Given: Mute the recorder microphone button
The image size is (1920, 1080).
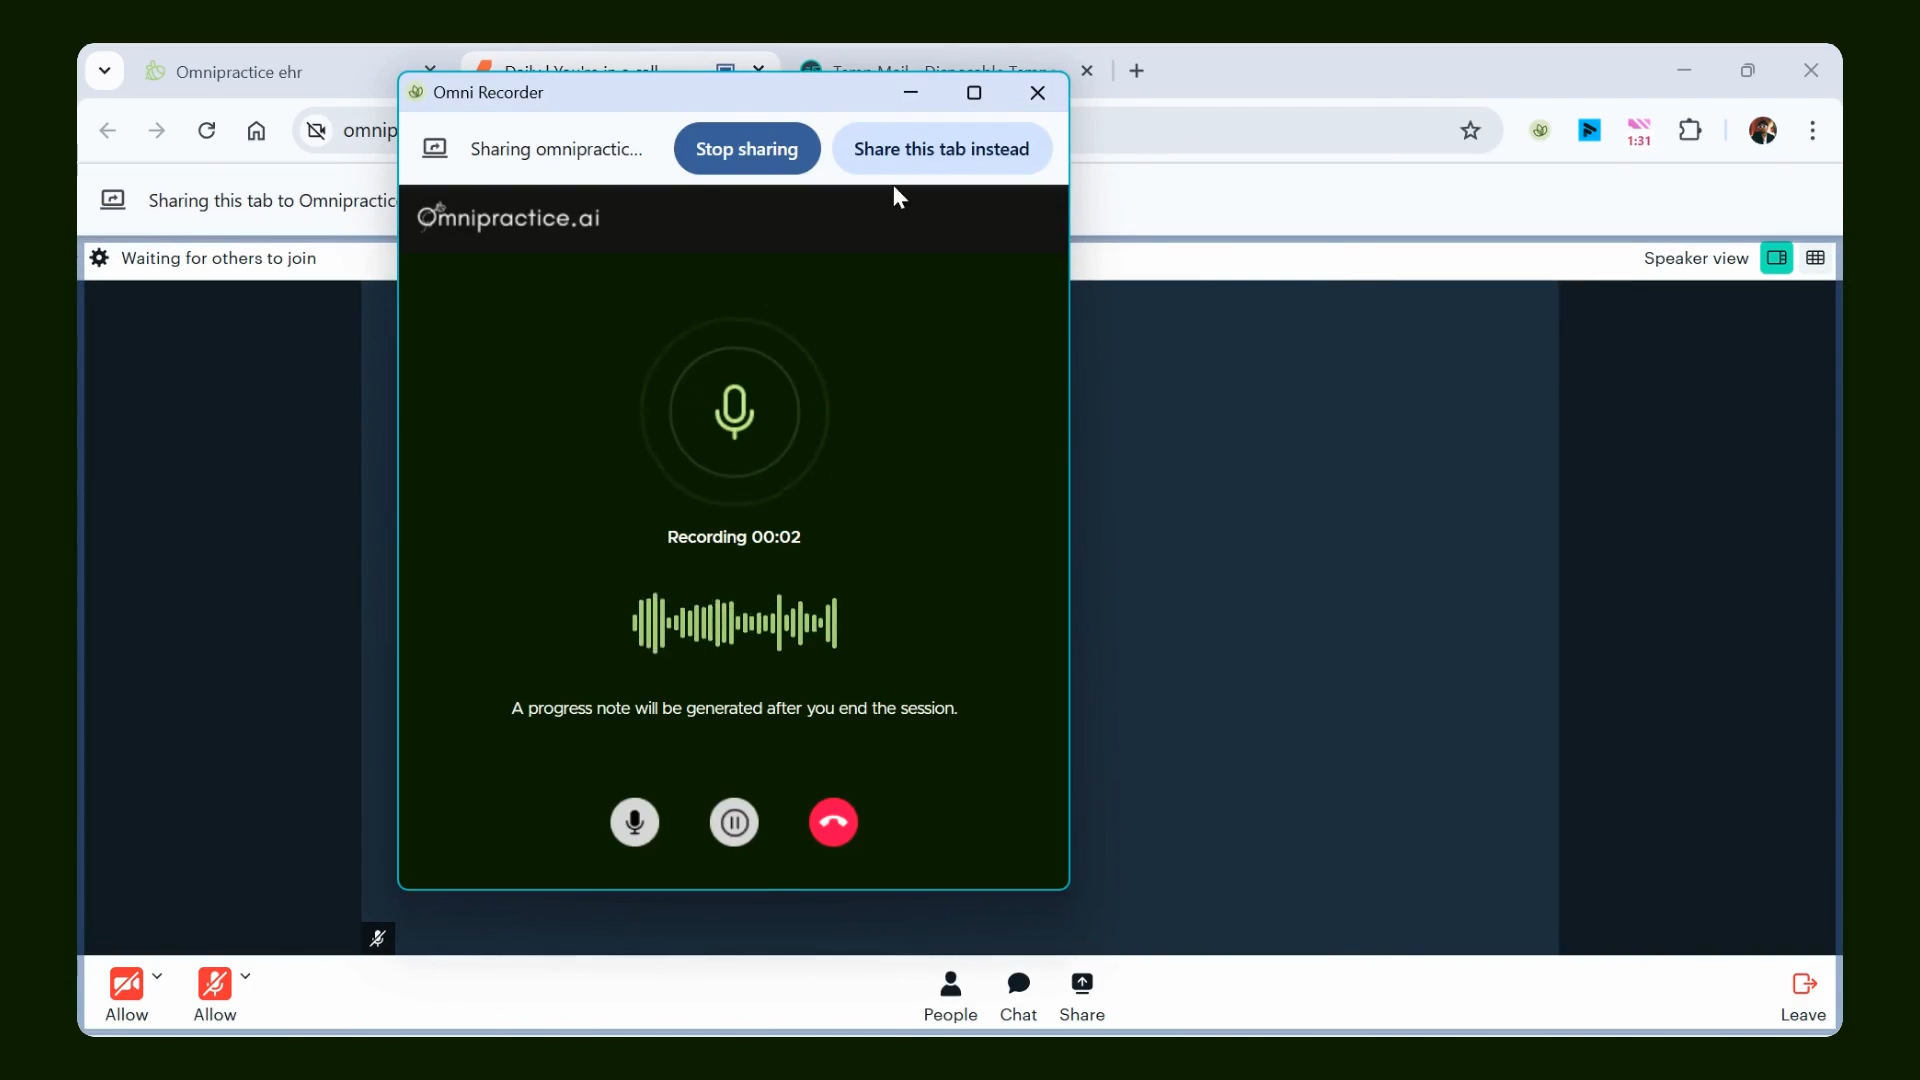Looking at the screenshot, I should 634,822.
